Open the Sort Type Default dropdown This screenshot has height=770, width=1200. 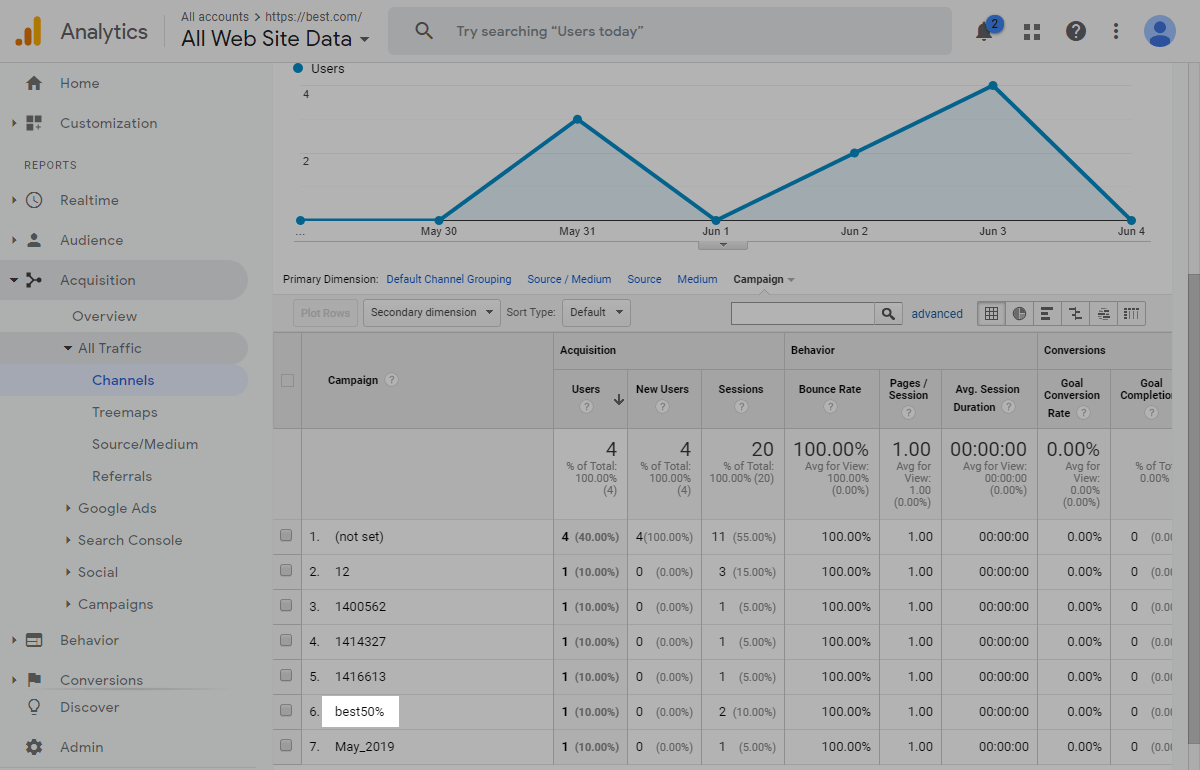(x=596, y=312)
